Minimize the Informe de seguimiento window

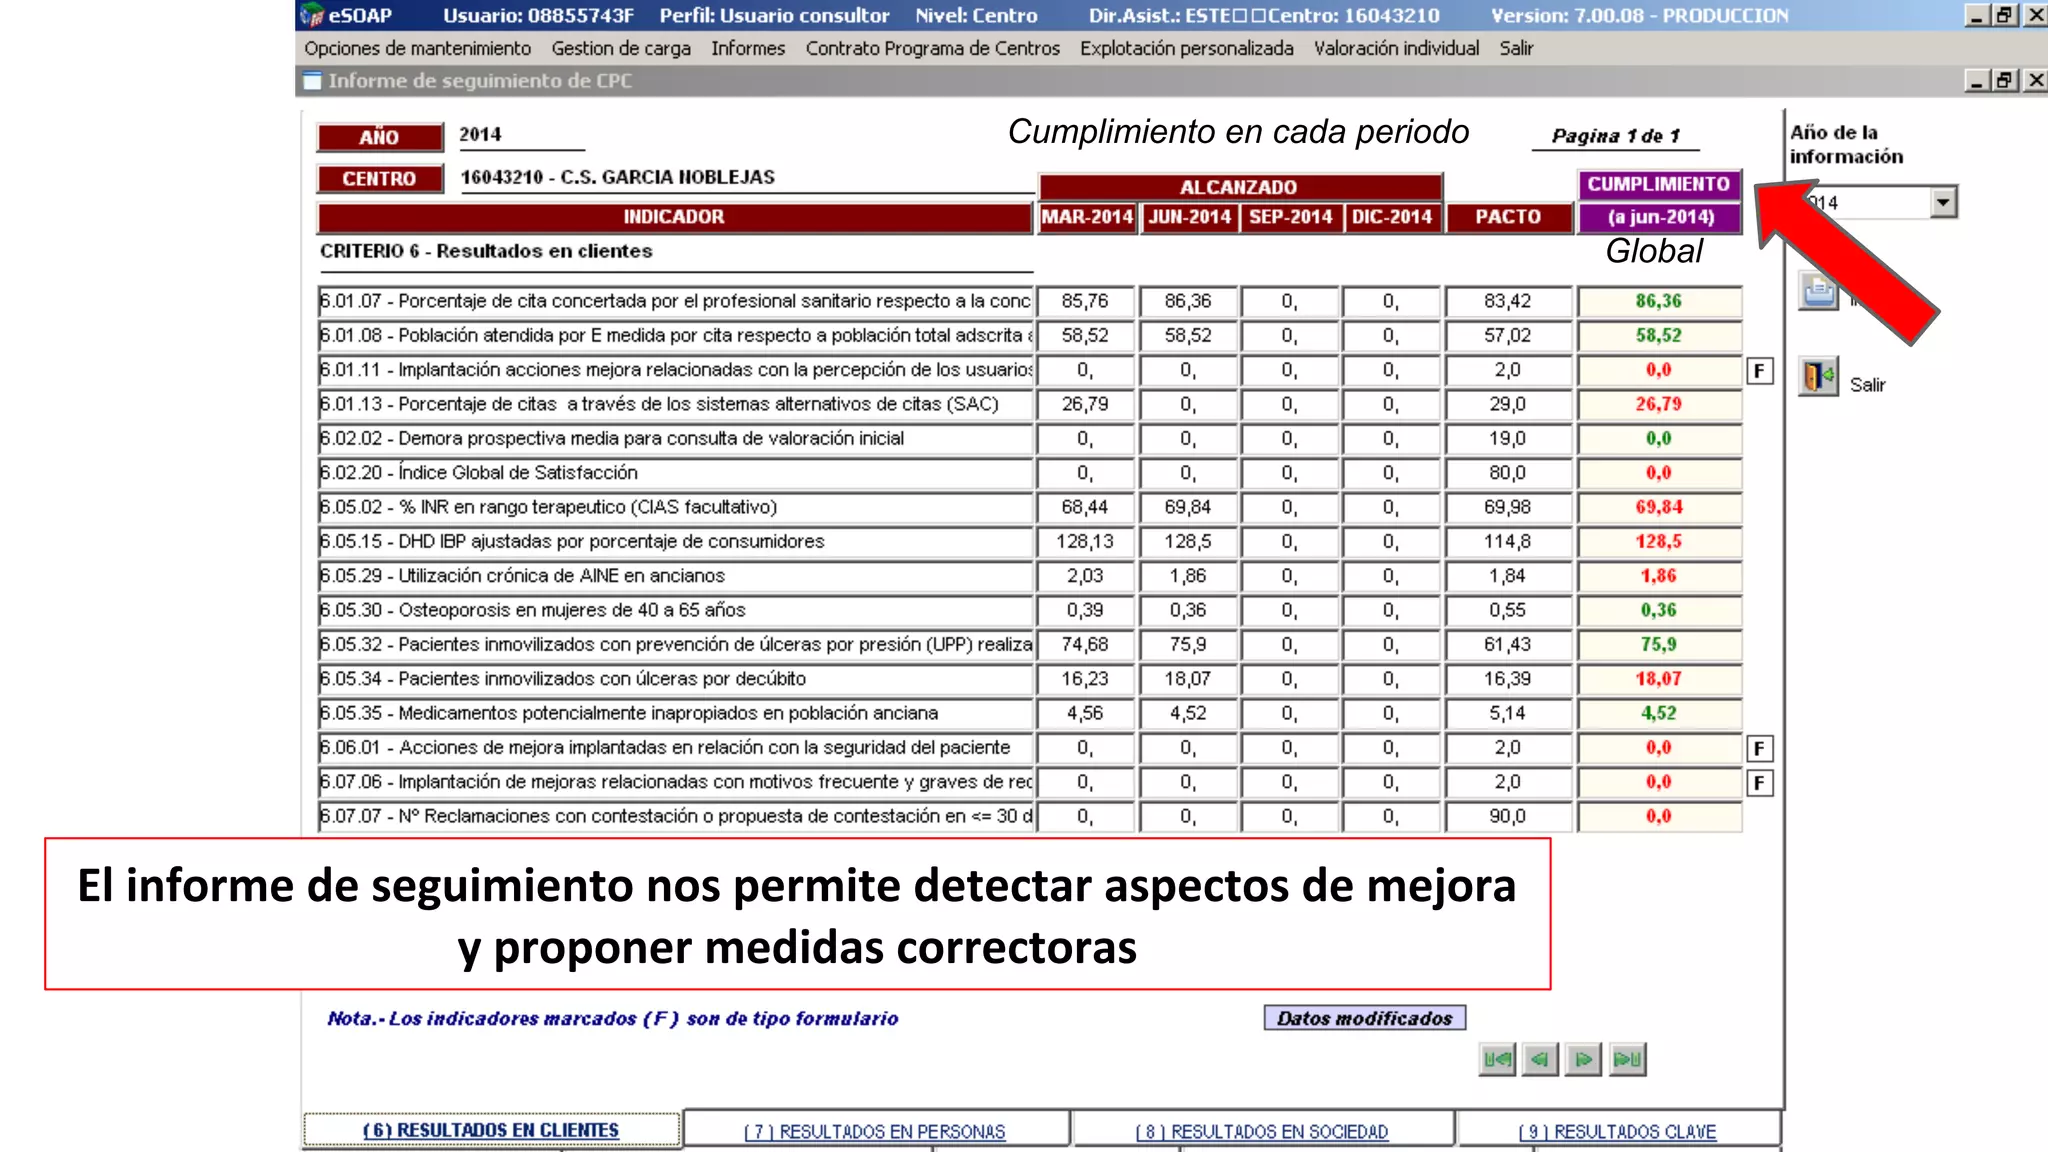1976,80
